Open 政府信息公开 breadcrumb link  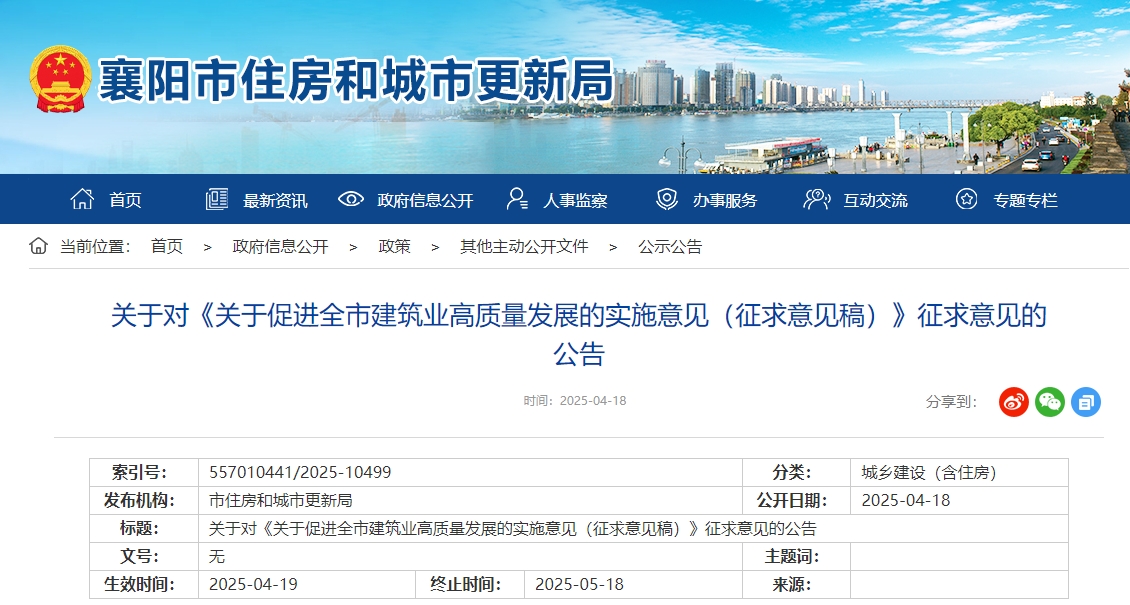[x=280, y=246]
